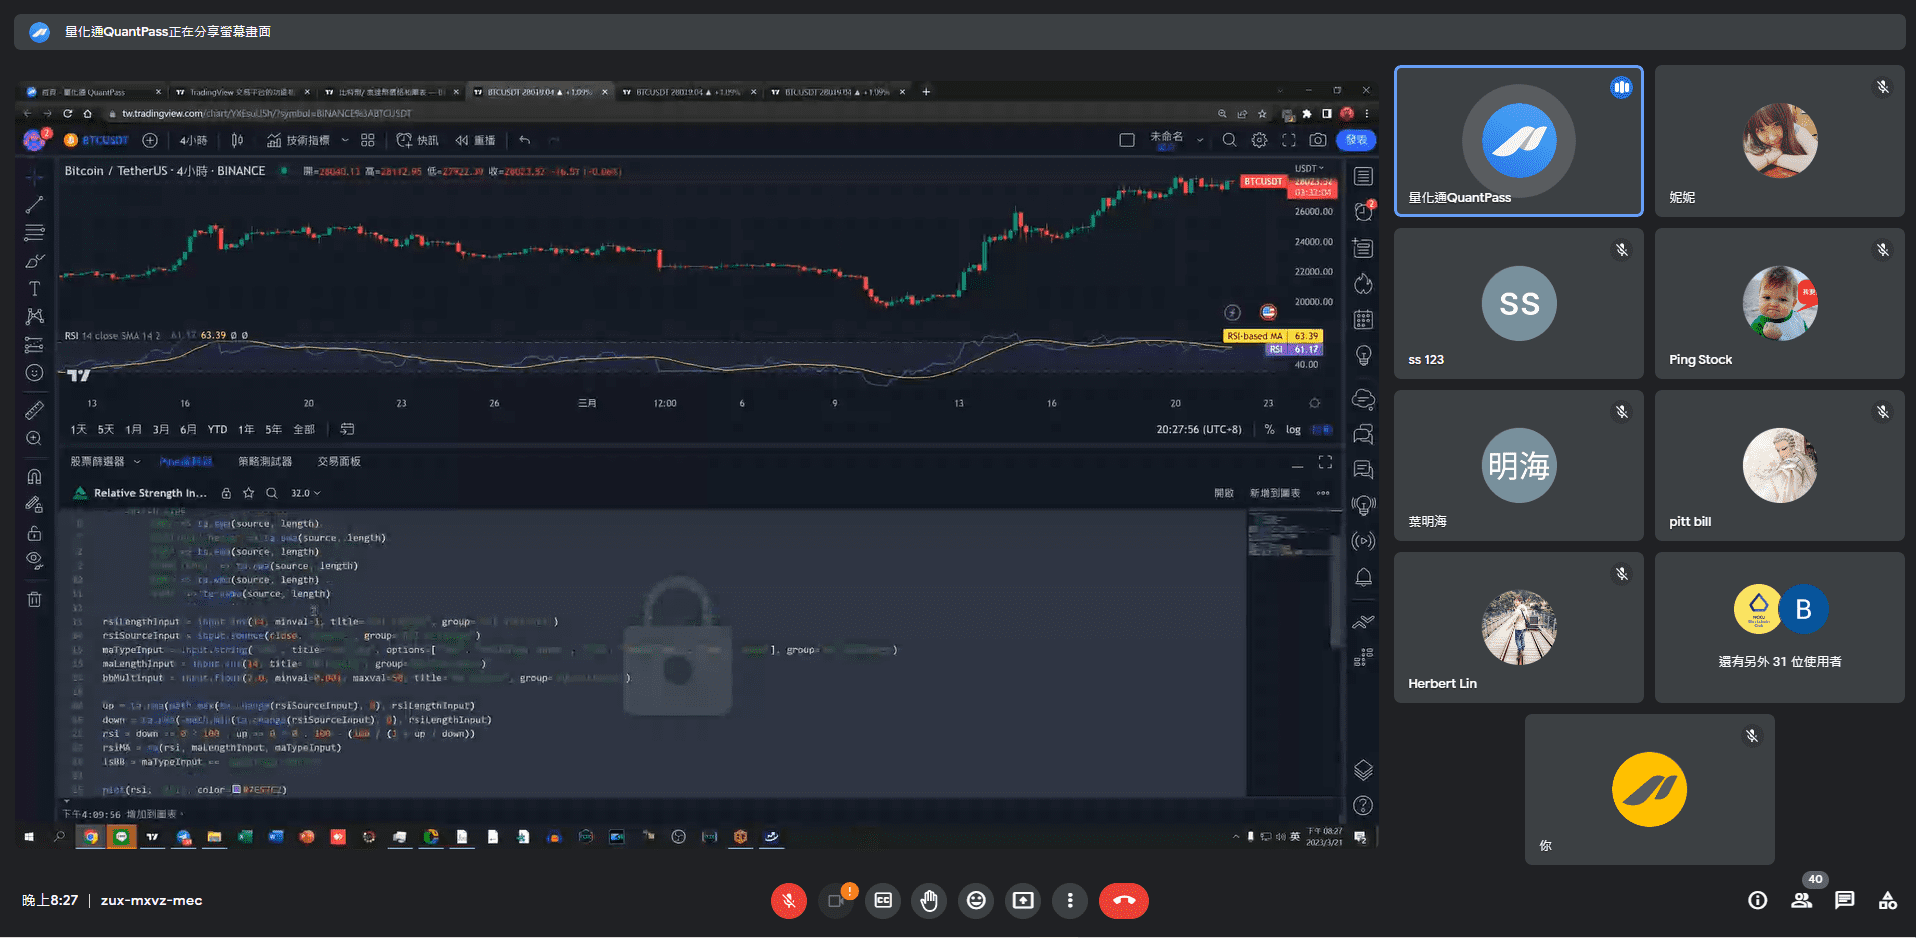Toggle magnet mode in the drawing toolbar

[34, 476]
